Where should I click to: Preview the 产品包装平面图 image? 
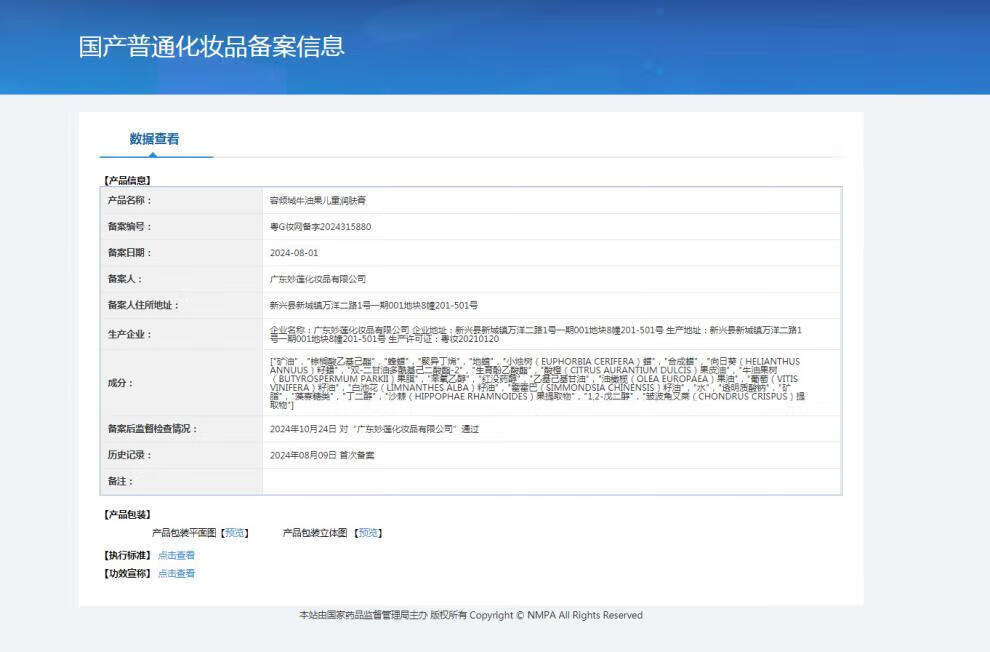pyautogui.click(x=235, y=533)
